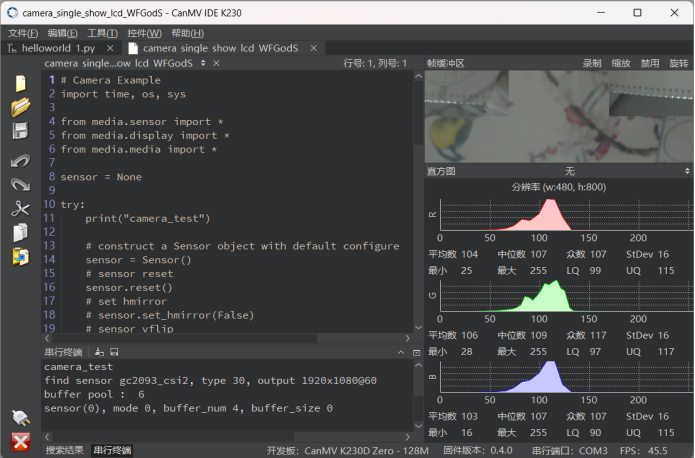Click the FPS 45.5 status entry
695x458 pixels.
[x=644, y=451]
